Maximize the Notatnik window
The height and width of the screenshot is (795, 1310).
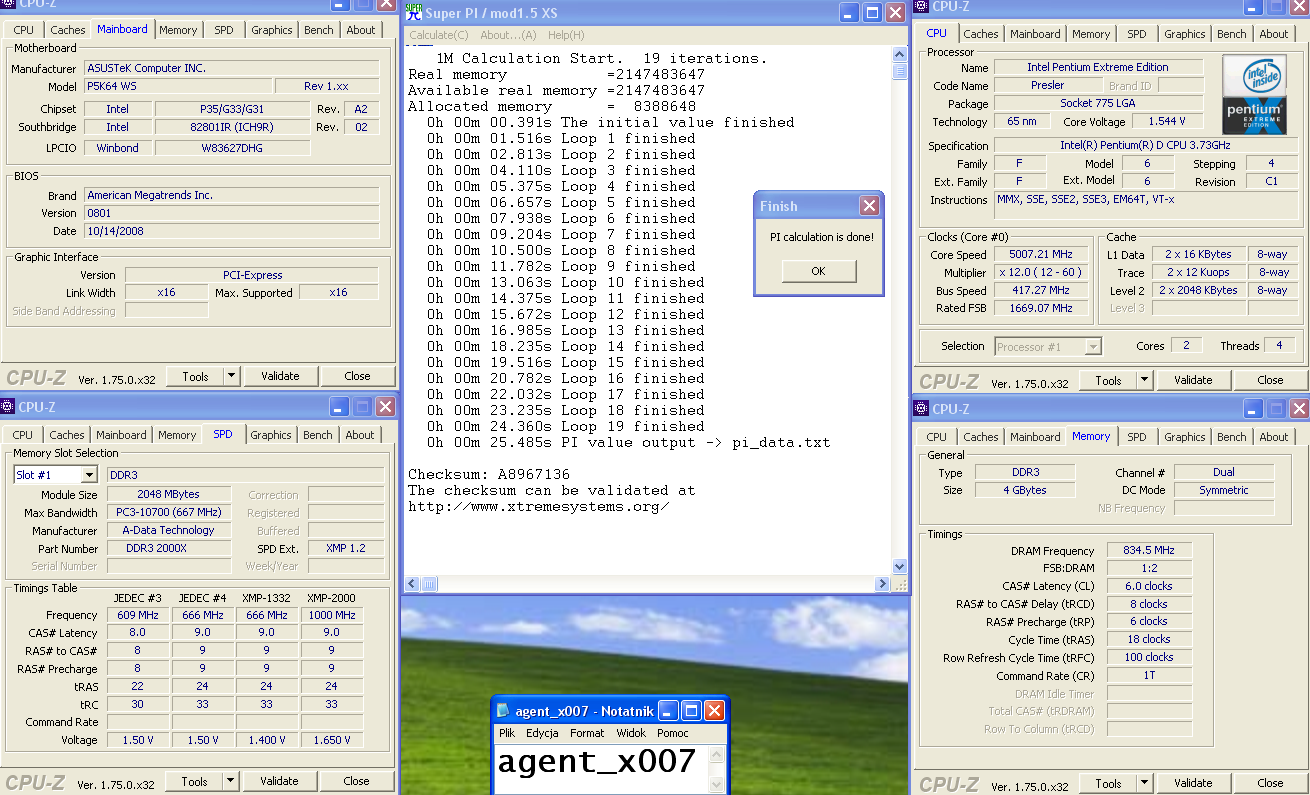[x=691, y=711]
